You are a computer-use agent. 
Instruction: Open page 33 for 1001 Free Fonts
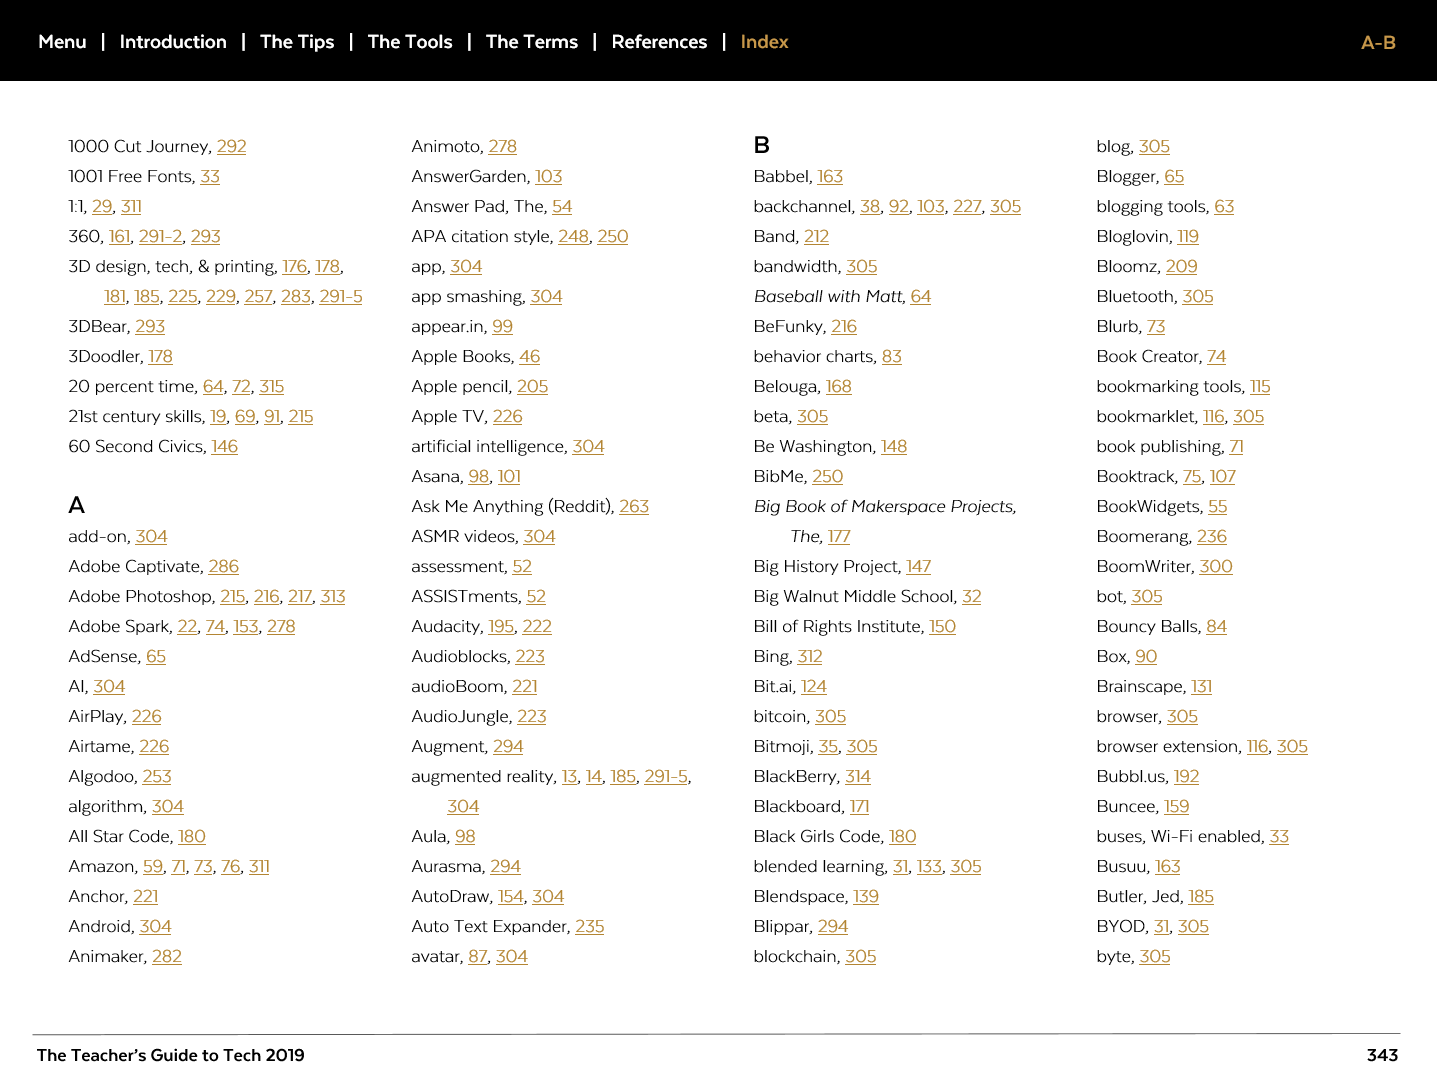pyautogui.click(x=210, y=176)
